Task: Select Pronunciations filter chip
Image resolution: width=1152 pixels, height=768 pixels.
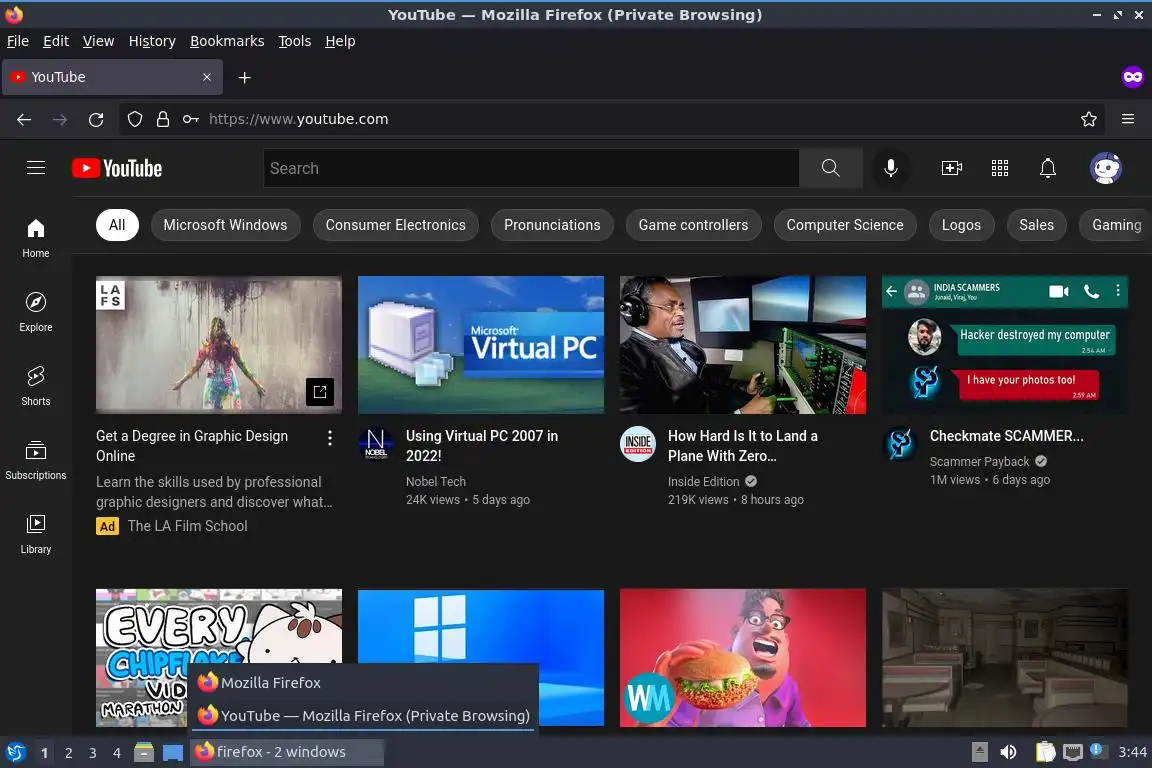Action: 552,225
